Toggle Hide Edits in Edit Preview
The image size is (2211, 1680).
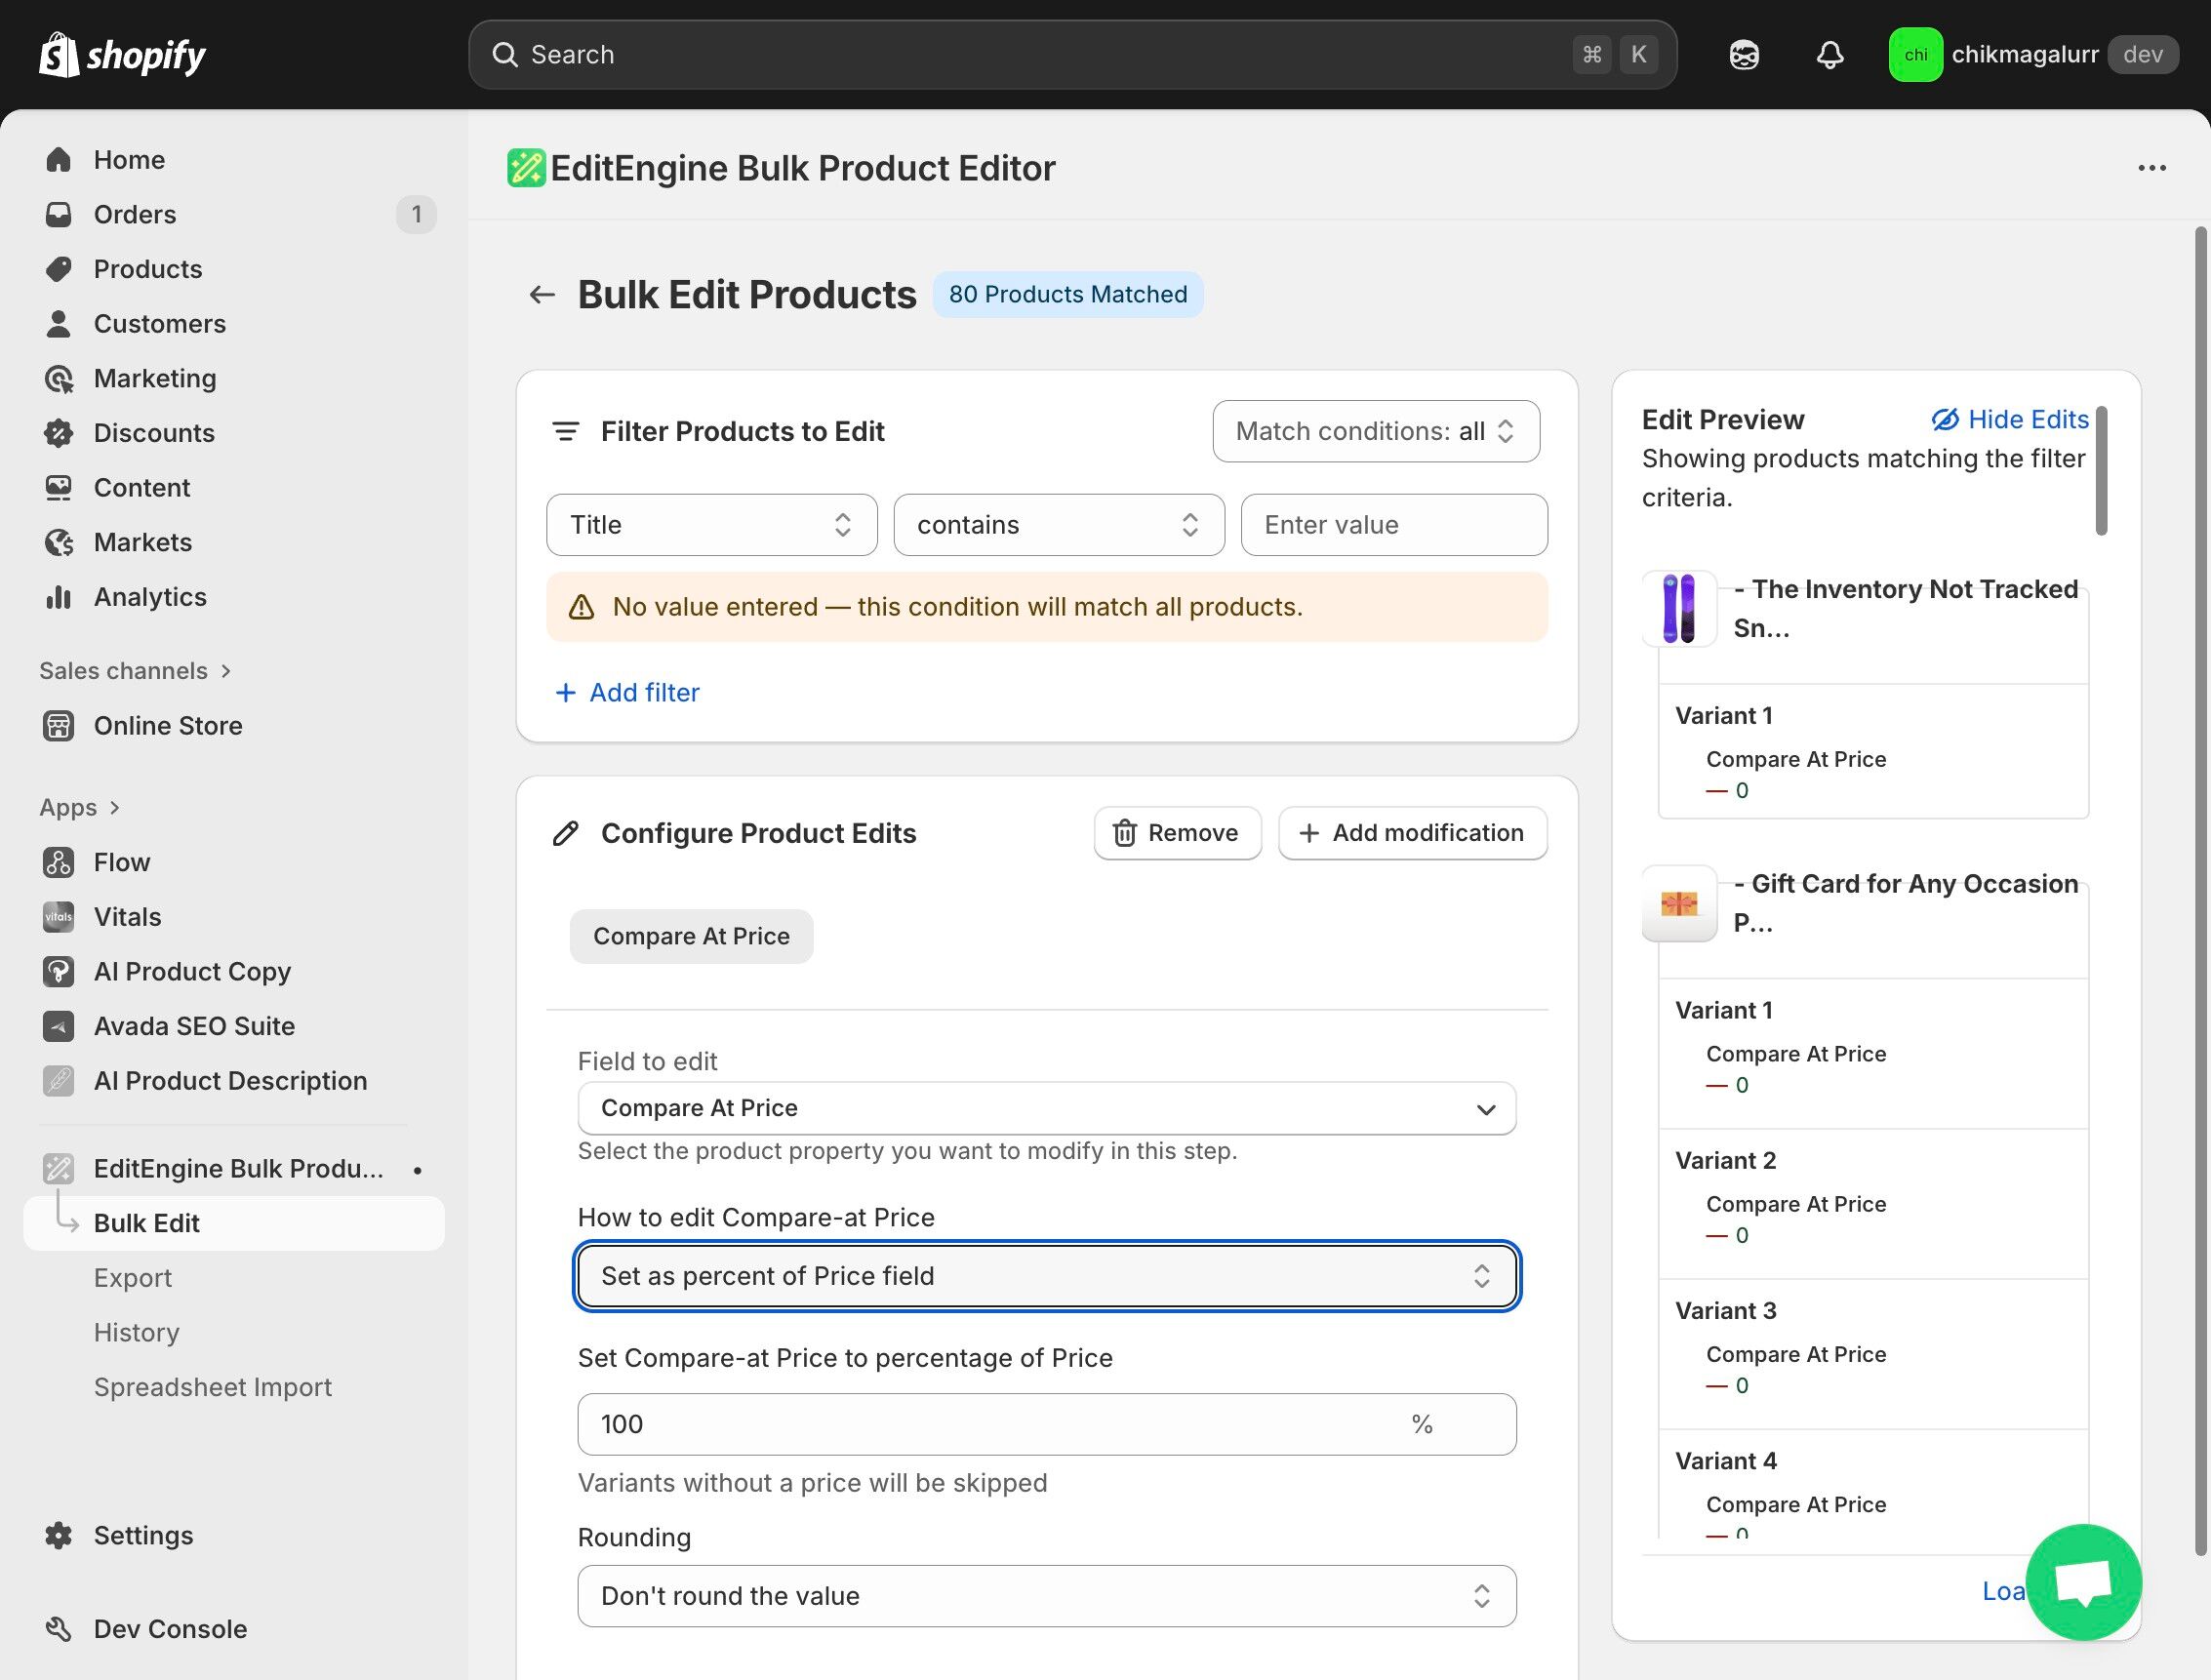pyautogui.click(x=2009, y=419)
